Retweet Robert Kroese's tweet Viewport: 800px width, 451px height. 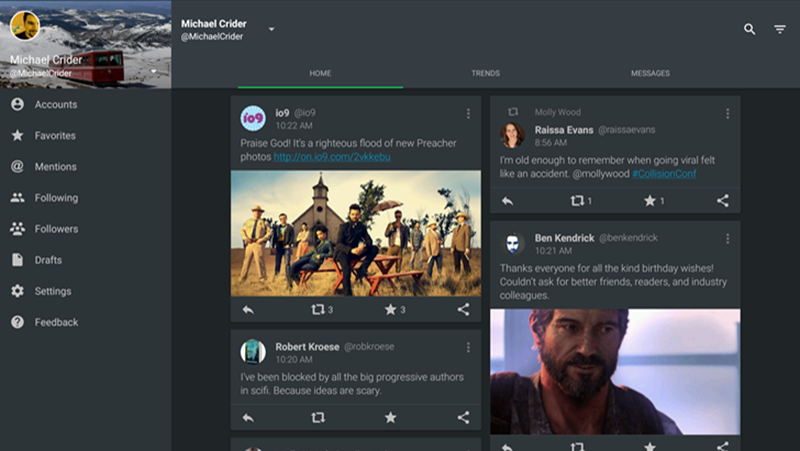coord(318,418)
